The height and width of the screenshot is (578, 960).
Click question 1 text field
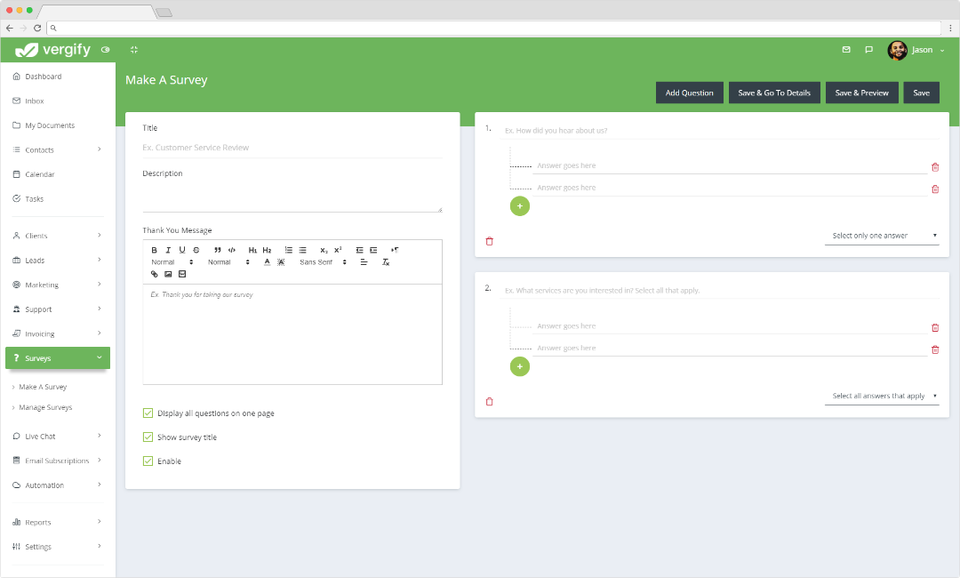tap(721, 130)
